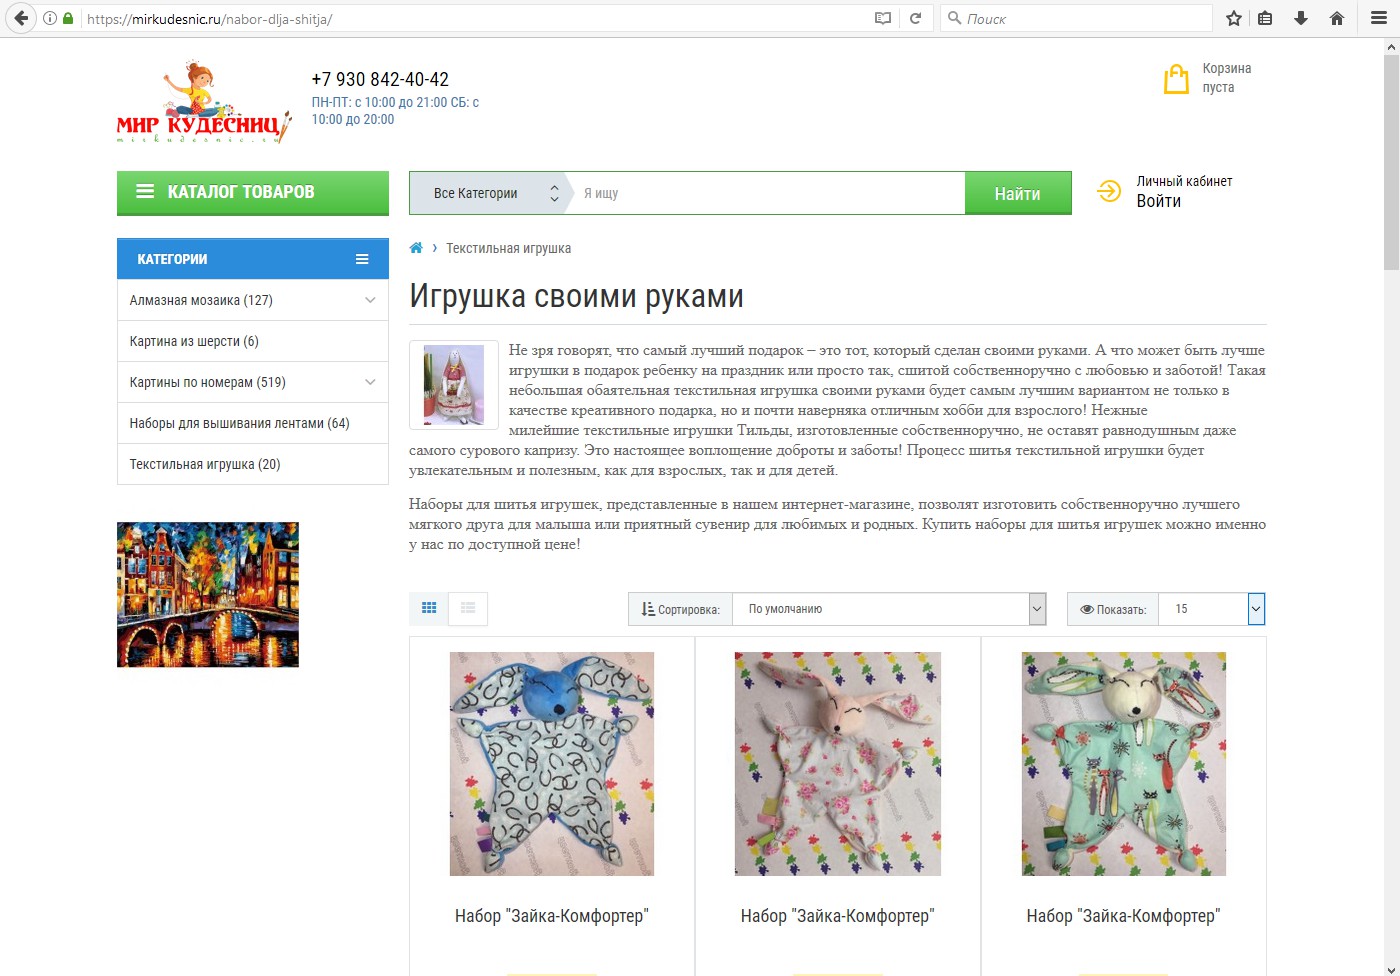Viewport: 1400px width, 976px height.
Task: Click the Войти login link
Action: point(1159,201)
